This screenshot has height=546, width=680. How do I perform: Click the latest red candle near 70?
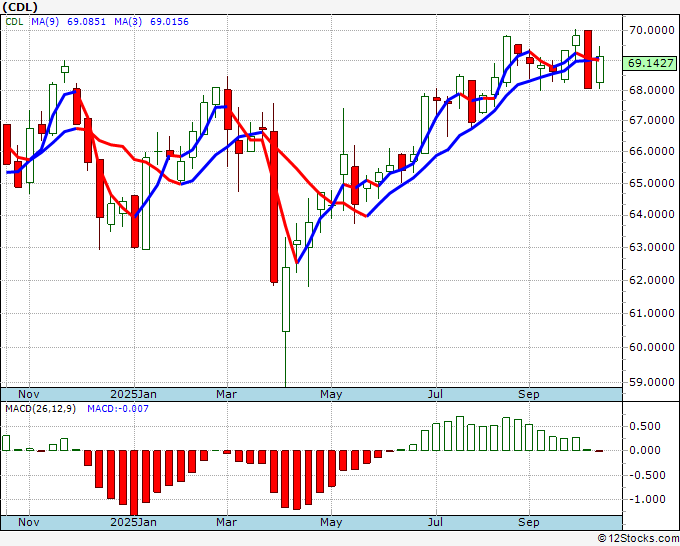coord(588,59)
